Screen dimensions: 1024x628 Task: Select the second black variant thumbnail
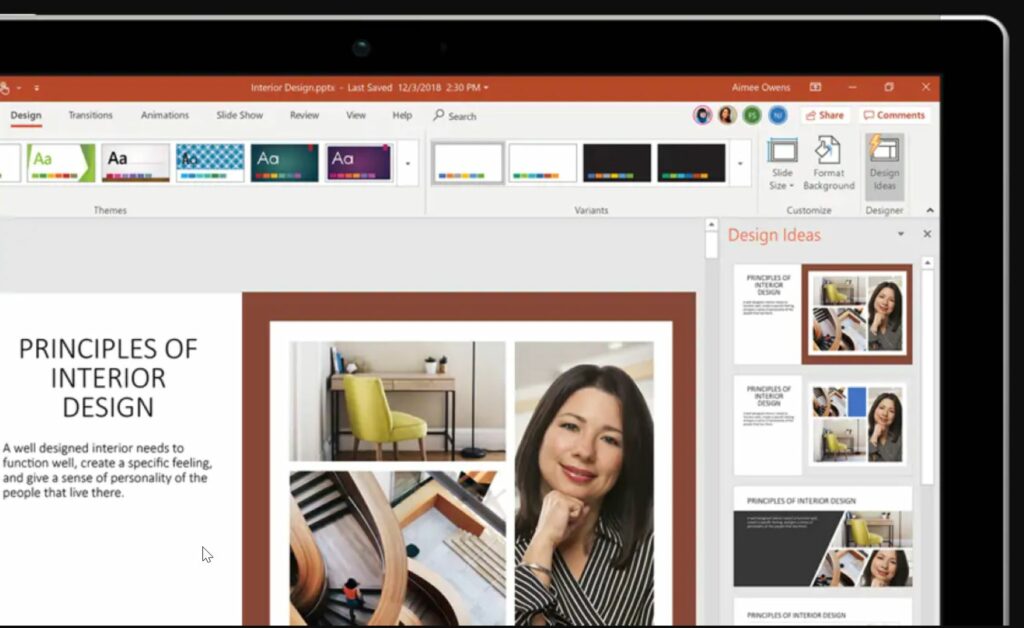coord(692,163)
